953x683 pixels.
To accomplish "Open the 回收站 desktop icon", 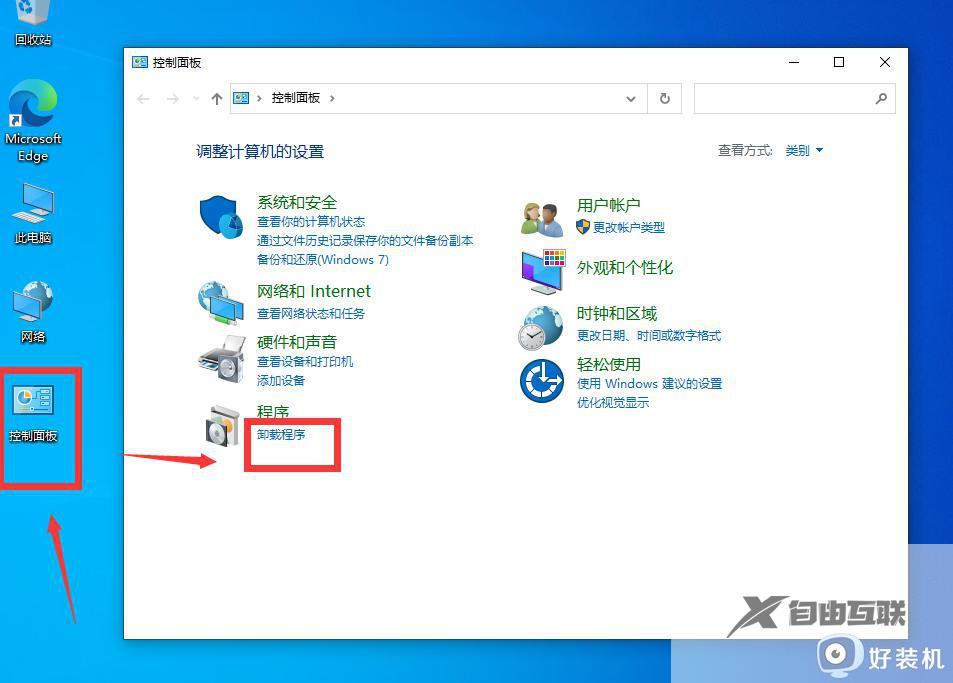I will (x=33, y=15).
